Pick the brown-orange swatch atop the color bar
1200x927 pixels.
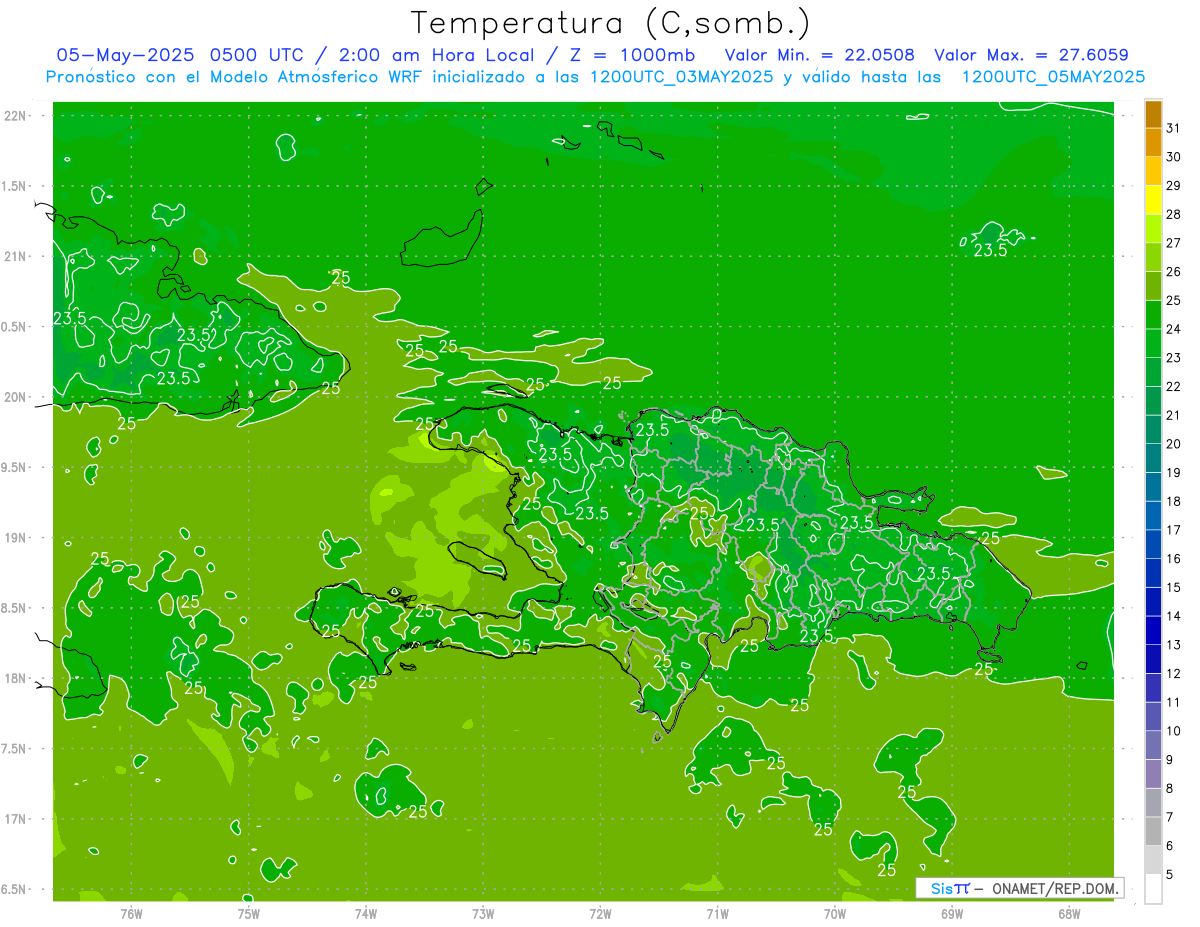1153,113
